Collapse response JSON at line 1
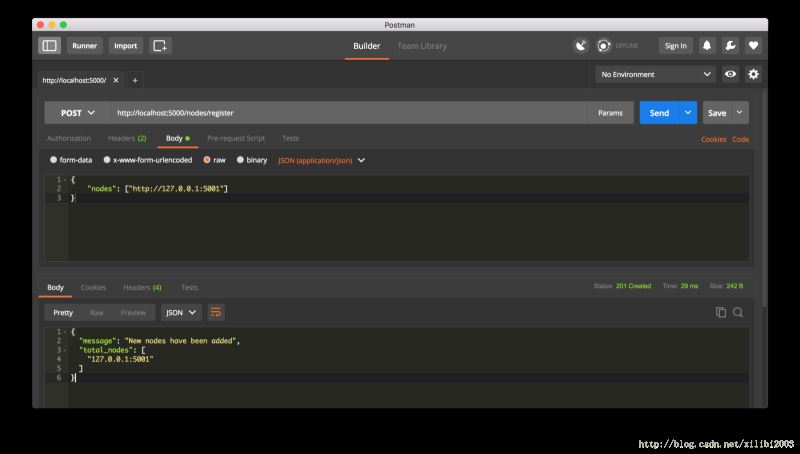This screenshot has height=454, width=800. 65,332
